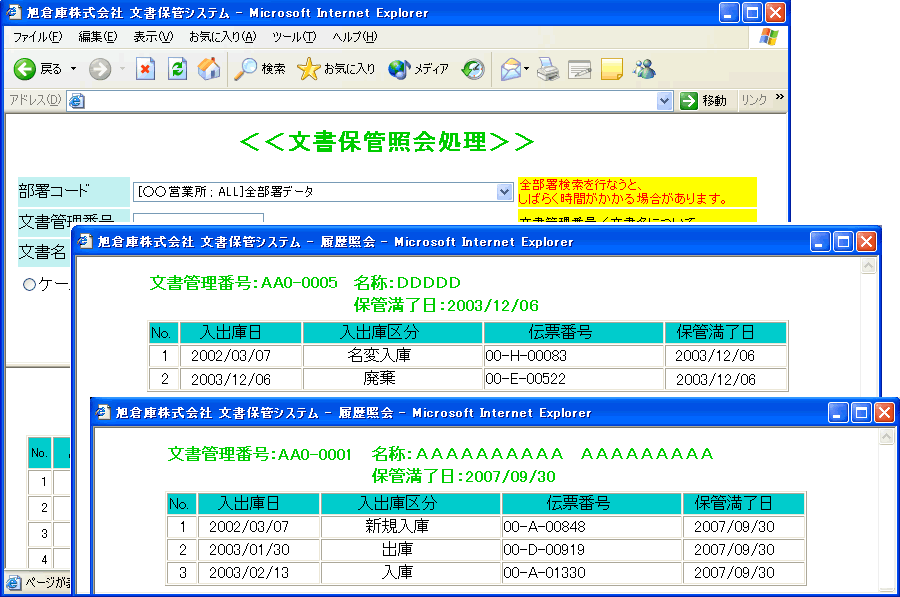Close the AA0-0005 履歴照会 window
Viewport: 900px width, 597px height.
pyautogui.click(x=866, y=242)
